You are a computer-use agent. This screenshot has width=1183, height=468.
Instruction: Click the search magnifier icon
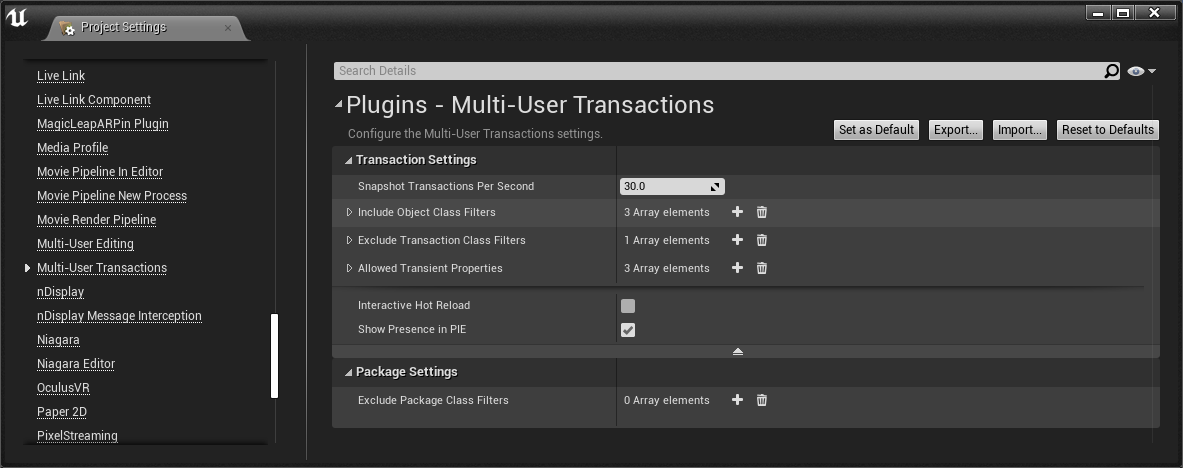click(1111, 71)
